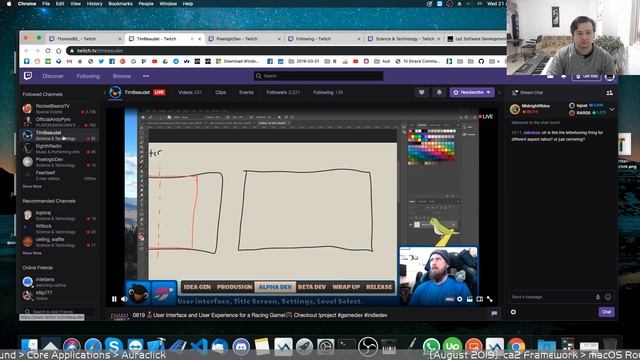Expand the top gifters chevron in chat
Viewport: 640px width, 360px height.
click(x=612, y=109)
